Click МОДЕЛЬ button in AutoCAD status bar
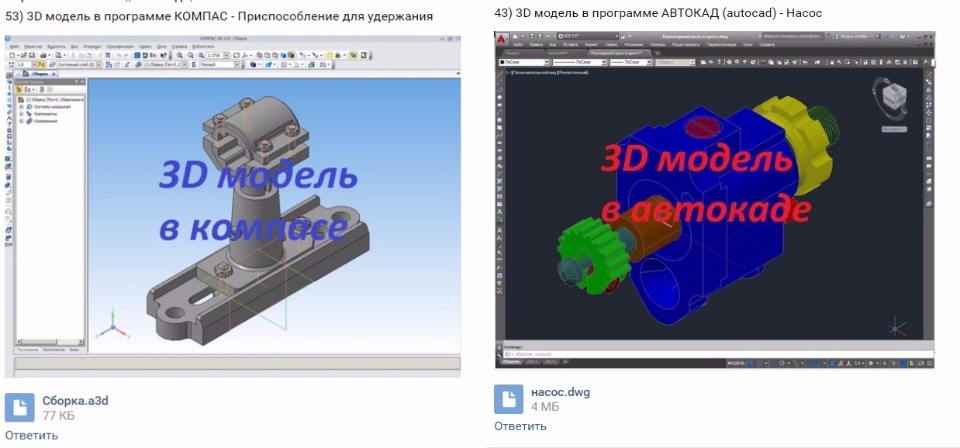The image size is (960, 448). click(x=736, y=362)
